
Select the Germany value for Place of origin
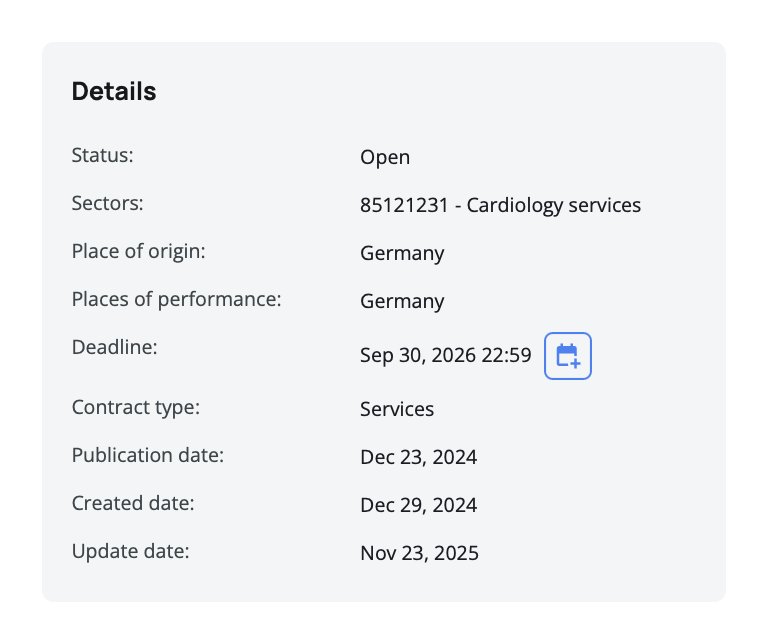402,253
